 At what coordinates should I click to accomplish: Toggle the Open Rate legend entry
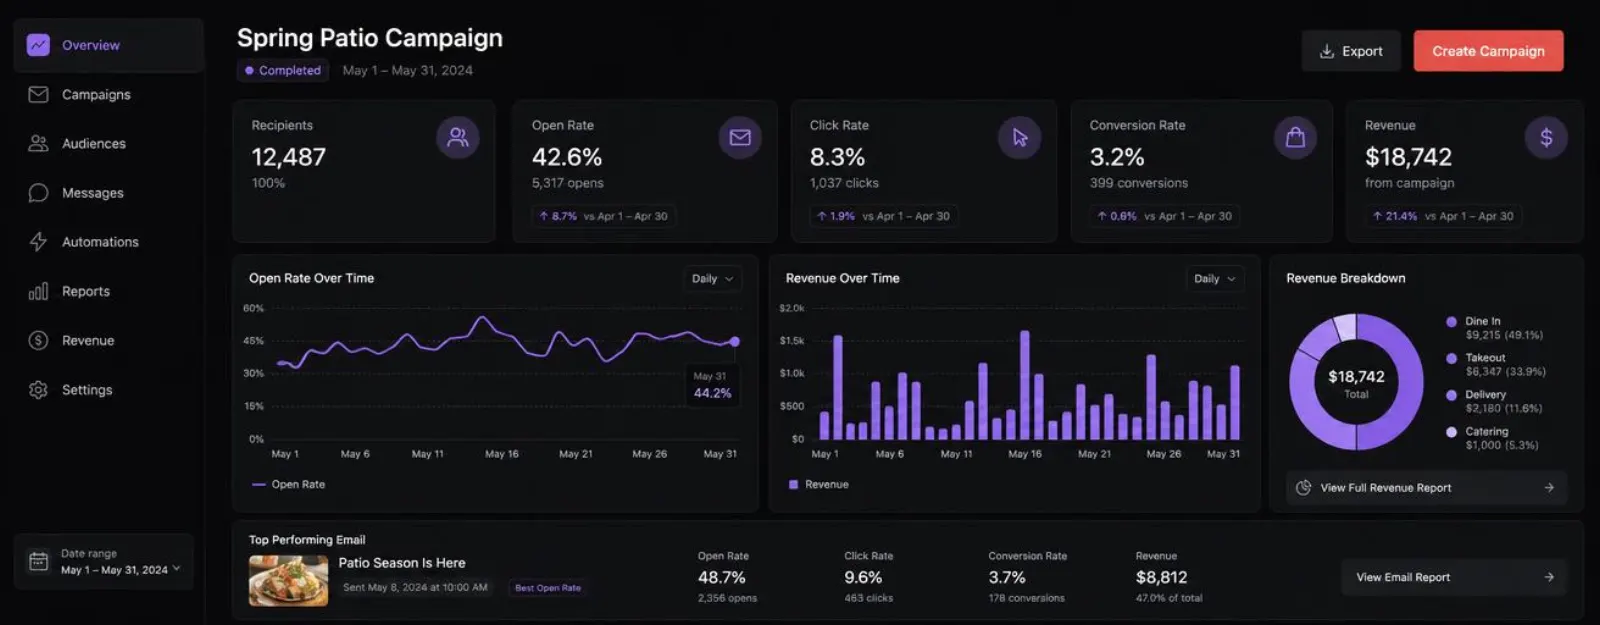tap(288, 484)
